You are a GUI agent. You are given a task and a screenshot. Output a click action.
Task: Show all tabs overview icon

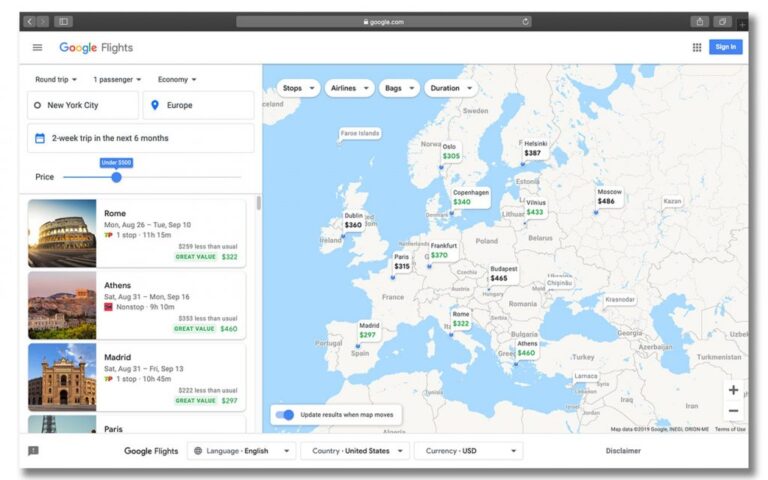click(x=722, y=22)
